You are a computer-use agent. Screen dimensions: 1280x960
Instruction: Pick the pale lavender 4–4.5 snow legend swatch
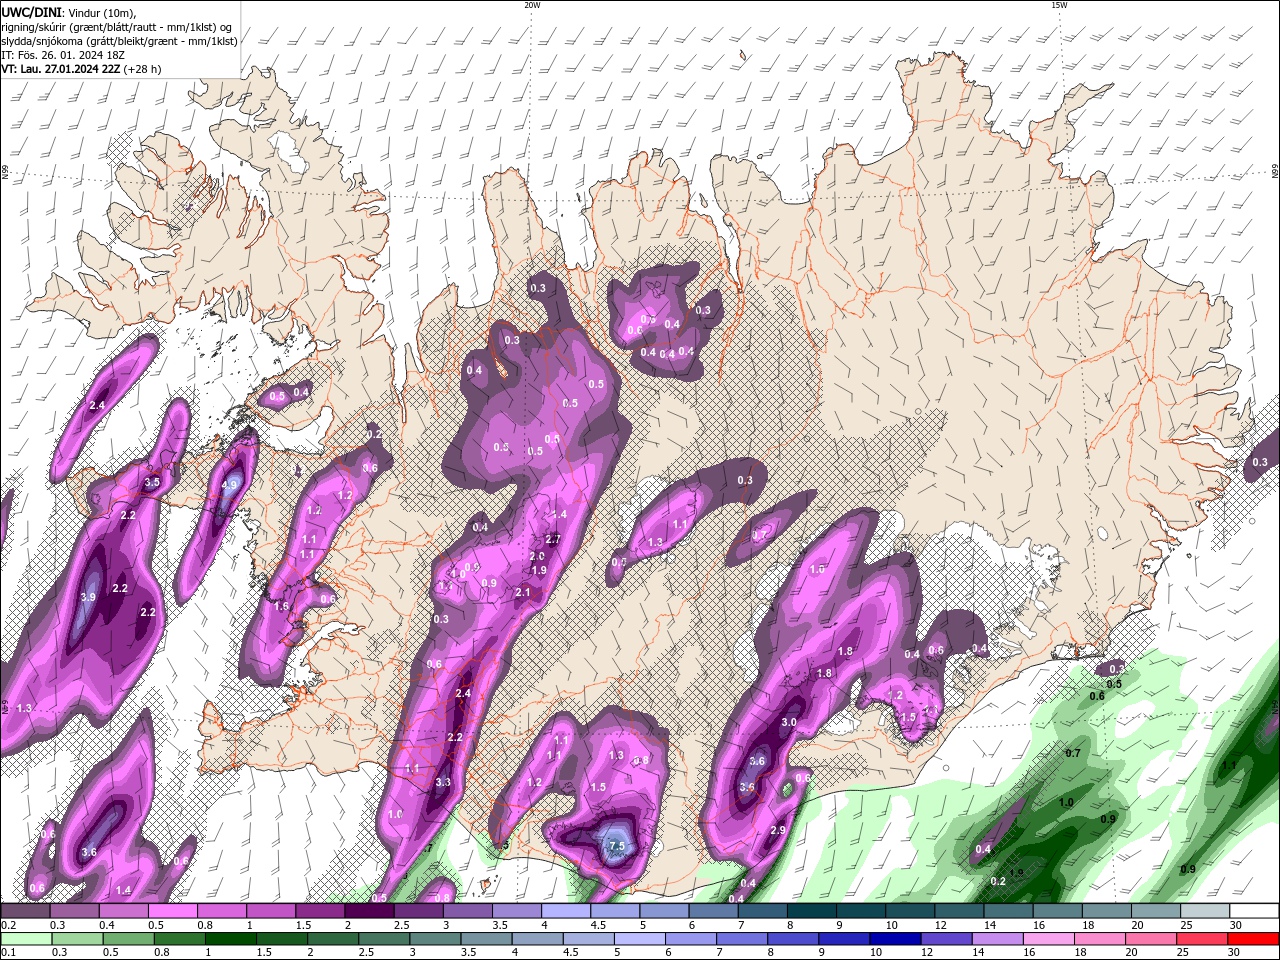click(x=565, y=911)
